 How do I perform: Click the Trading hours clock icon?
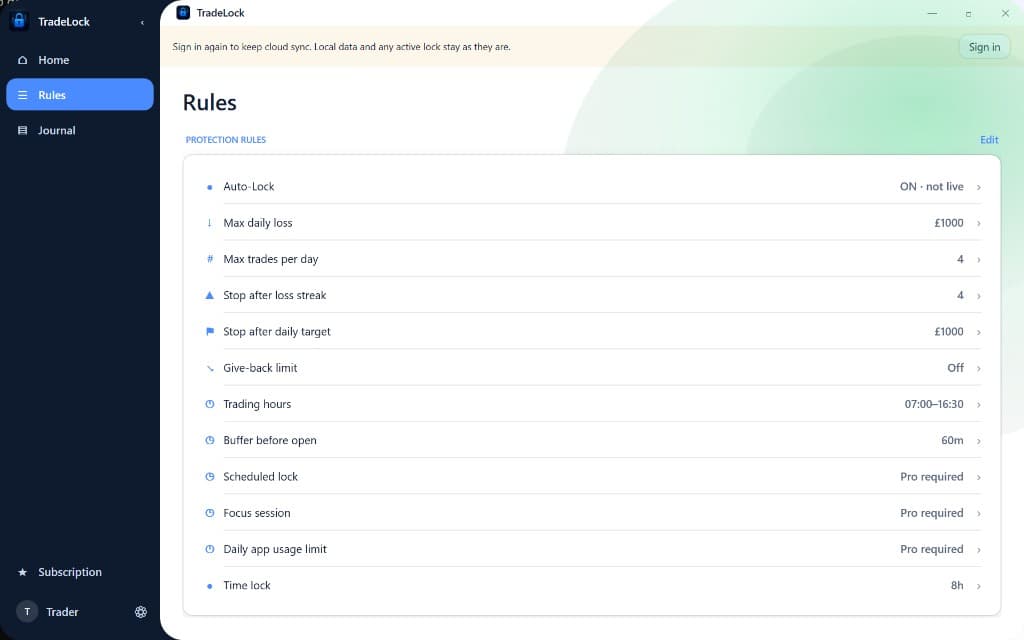point(210,404)
